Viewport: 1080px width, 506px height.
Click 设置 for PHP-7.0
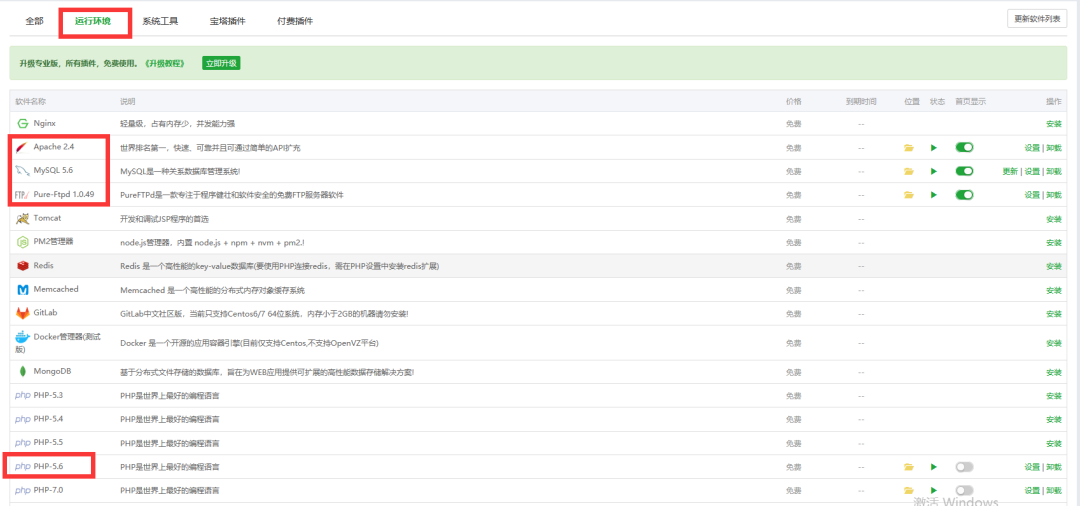(x=1032, y=490)
